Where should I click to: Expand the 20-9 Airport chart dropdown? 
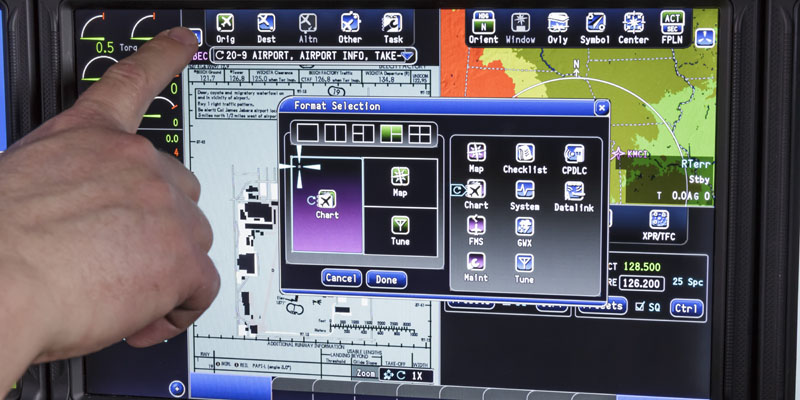(x=408, y=55)
